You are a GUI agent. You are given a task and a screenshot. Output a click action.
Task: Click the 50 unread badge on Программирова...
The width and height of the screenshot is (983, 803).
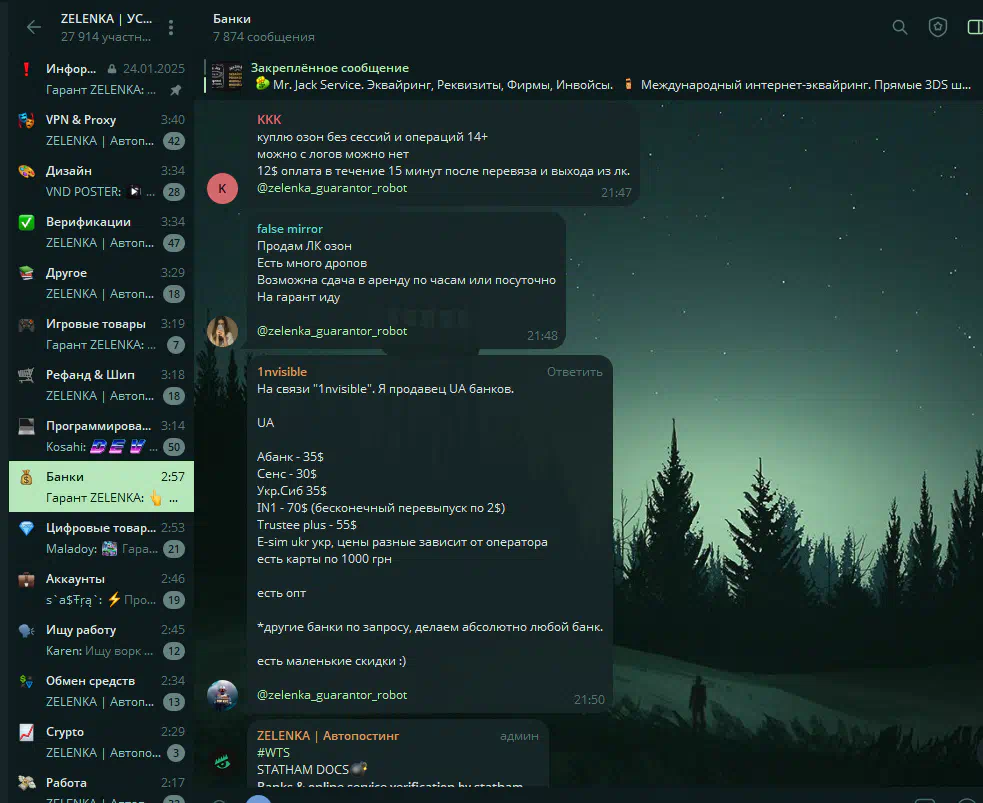coord(174,447)
